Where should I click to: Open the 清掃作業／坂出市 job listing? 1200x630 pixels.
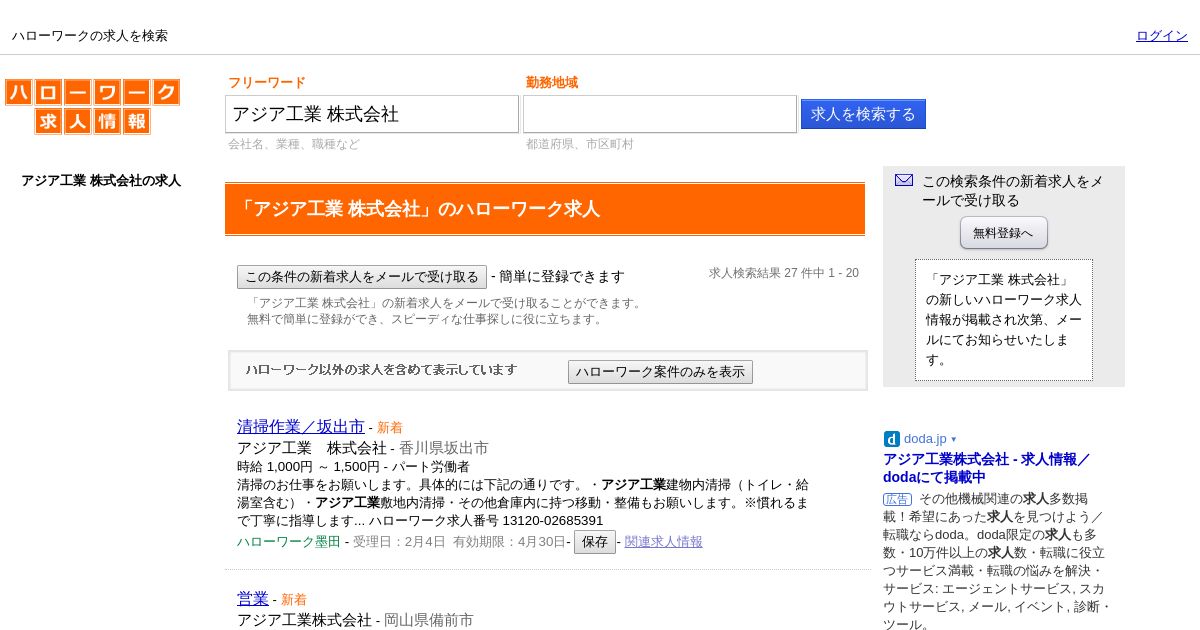click(x=301, y=427)
